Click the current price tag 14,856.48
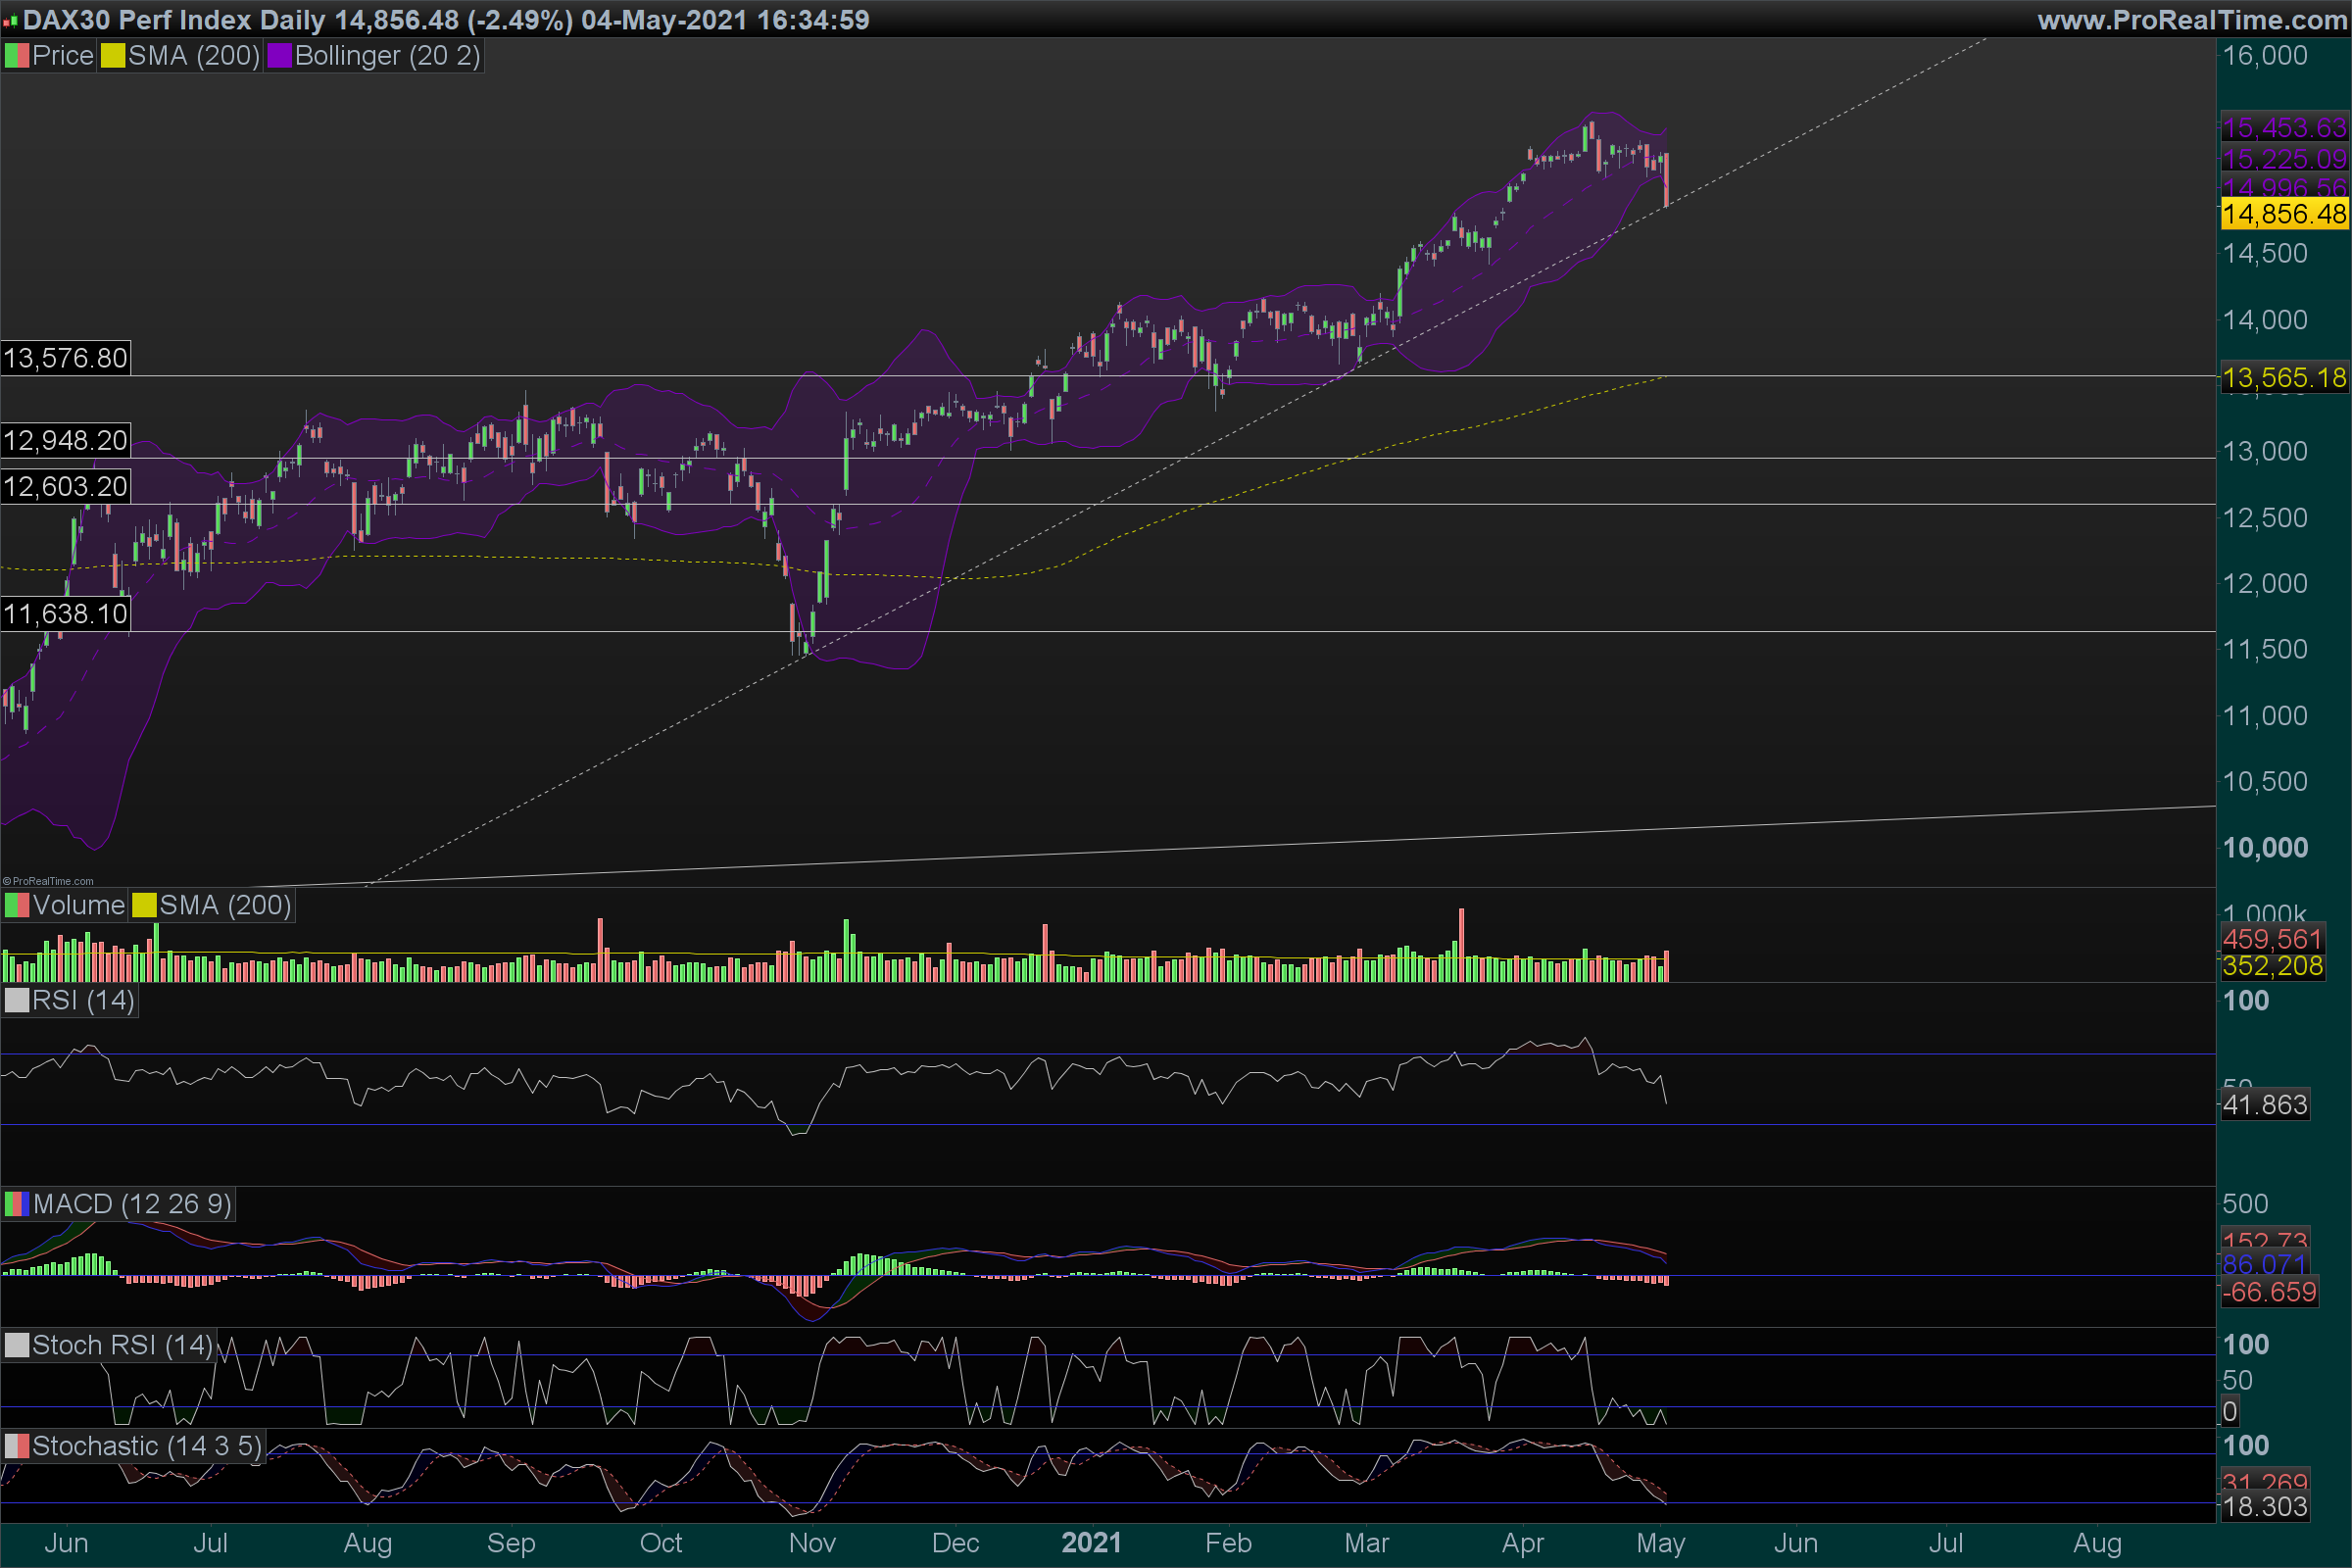Image resolution: width=2352 pixels, height=1568 pixels. point(2284,214)
